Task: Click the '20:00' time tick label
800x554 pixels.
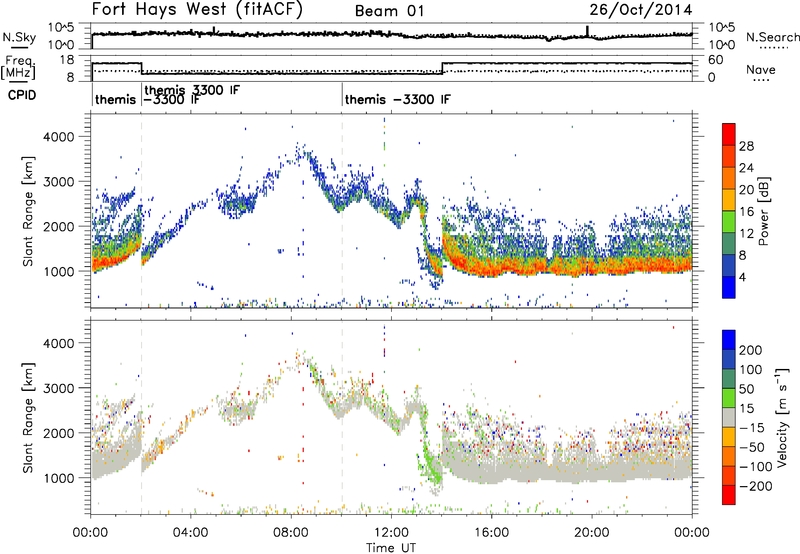Action: (x=592, y=533)
